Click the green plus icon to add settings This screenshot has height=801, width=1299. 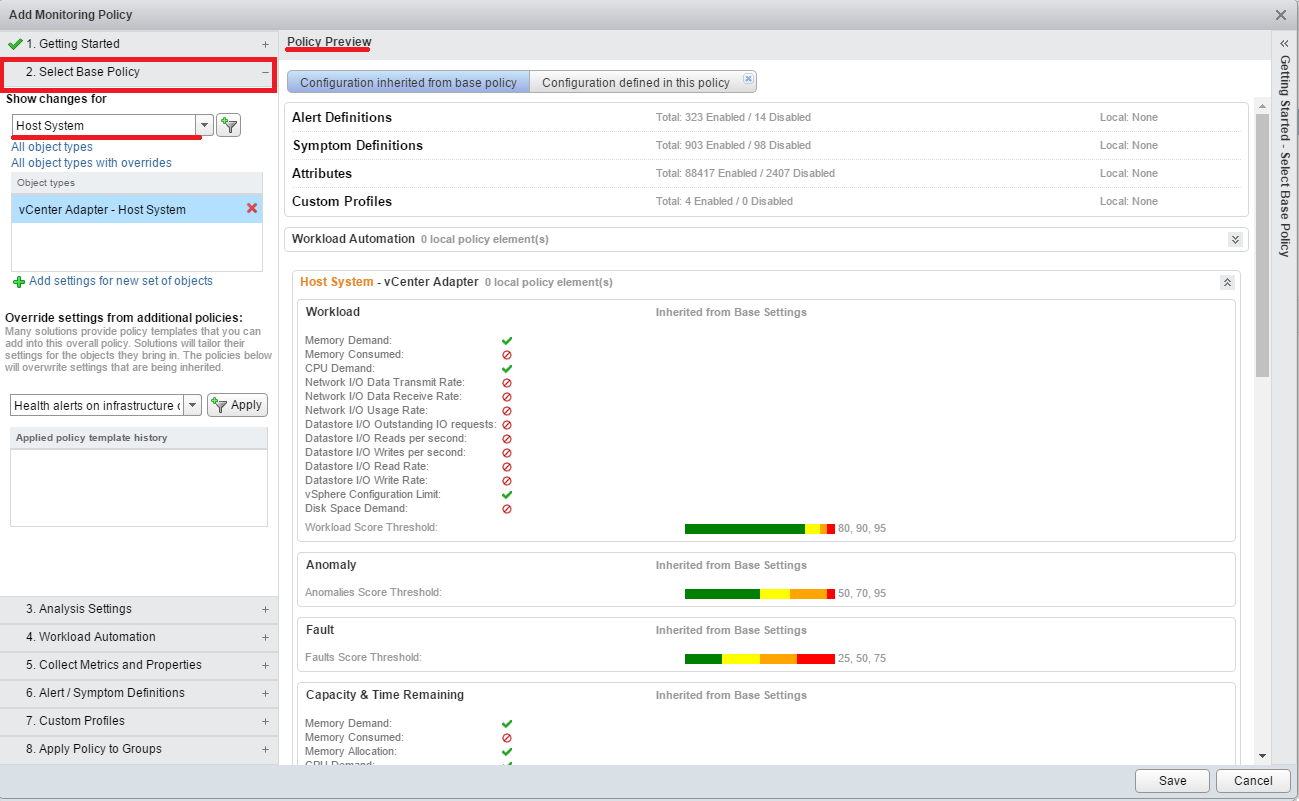(19, 282)
